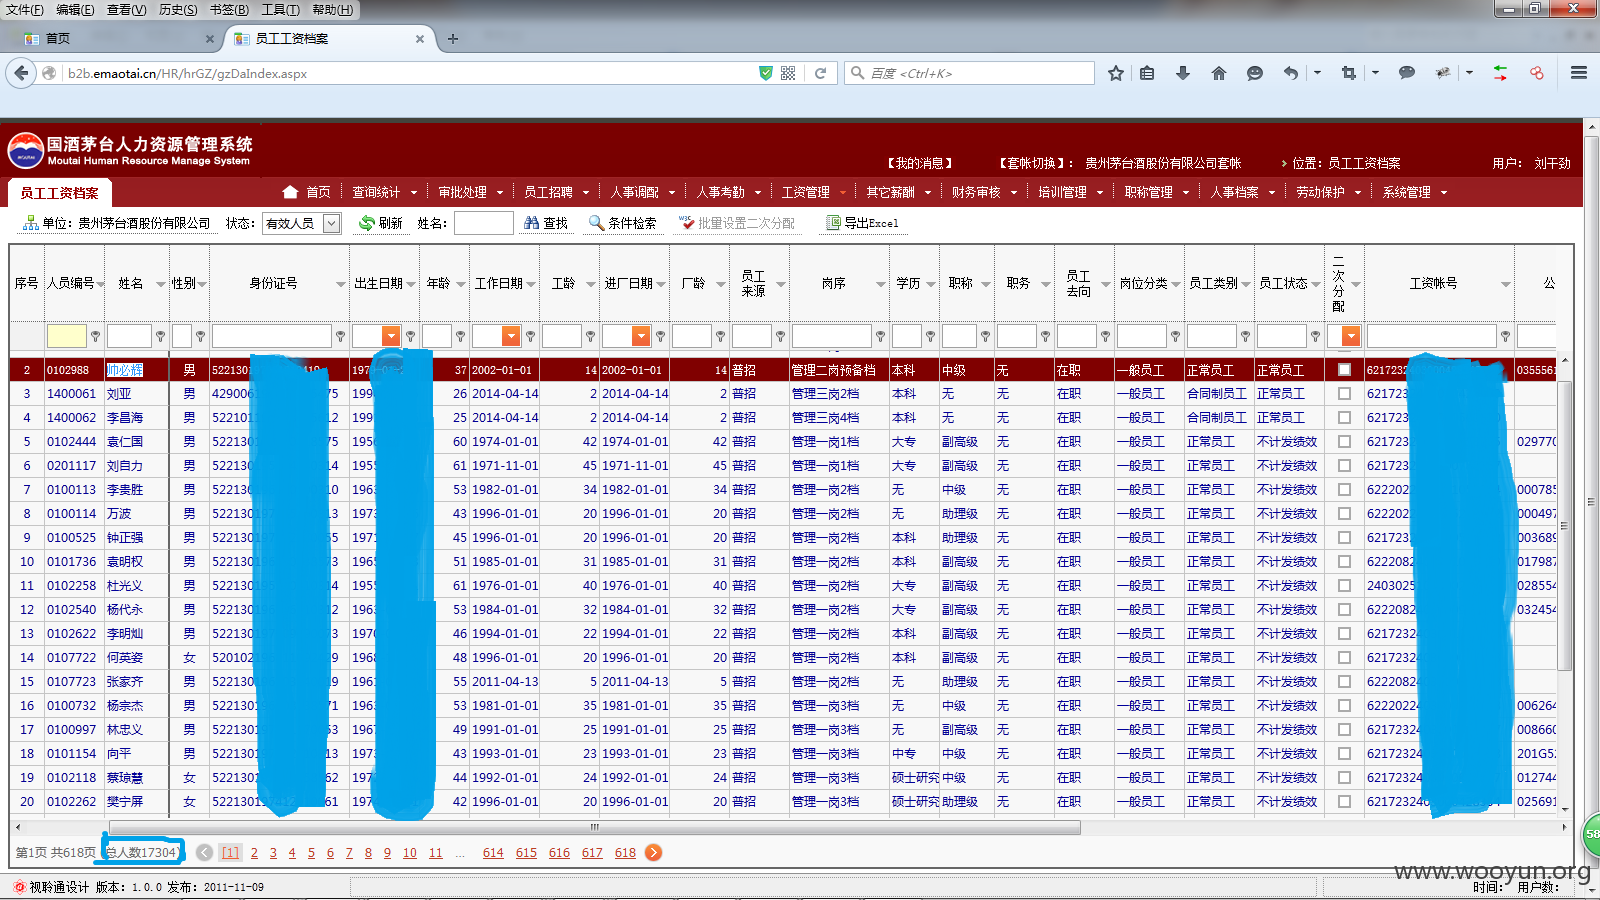
Task: Toggle 二次分配 checkbox for 刘亚 row
Action: (x=1344, y=394)
